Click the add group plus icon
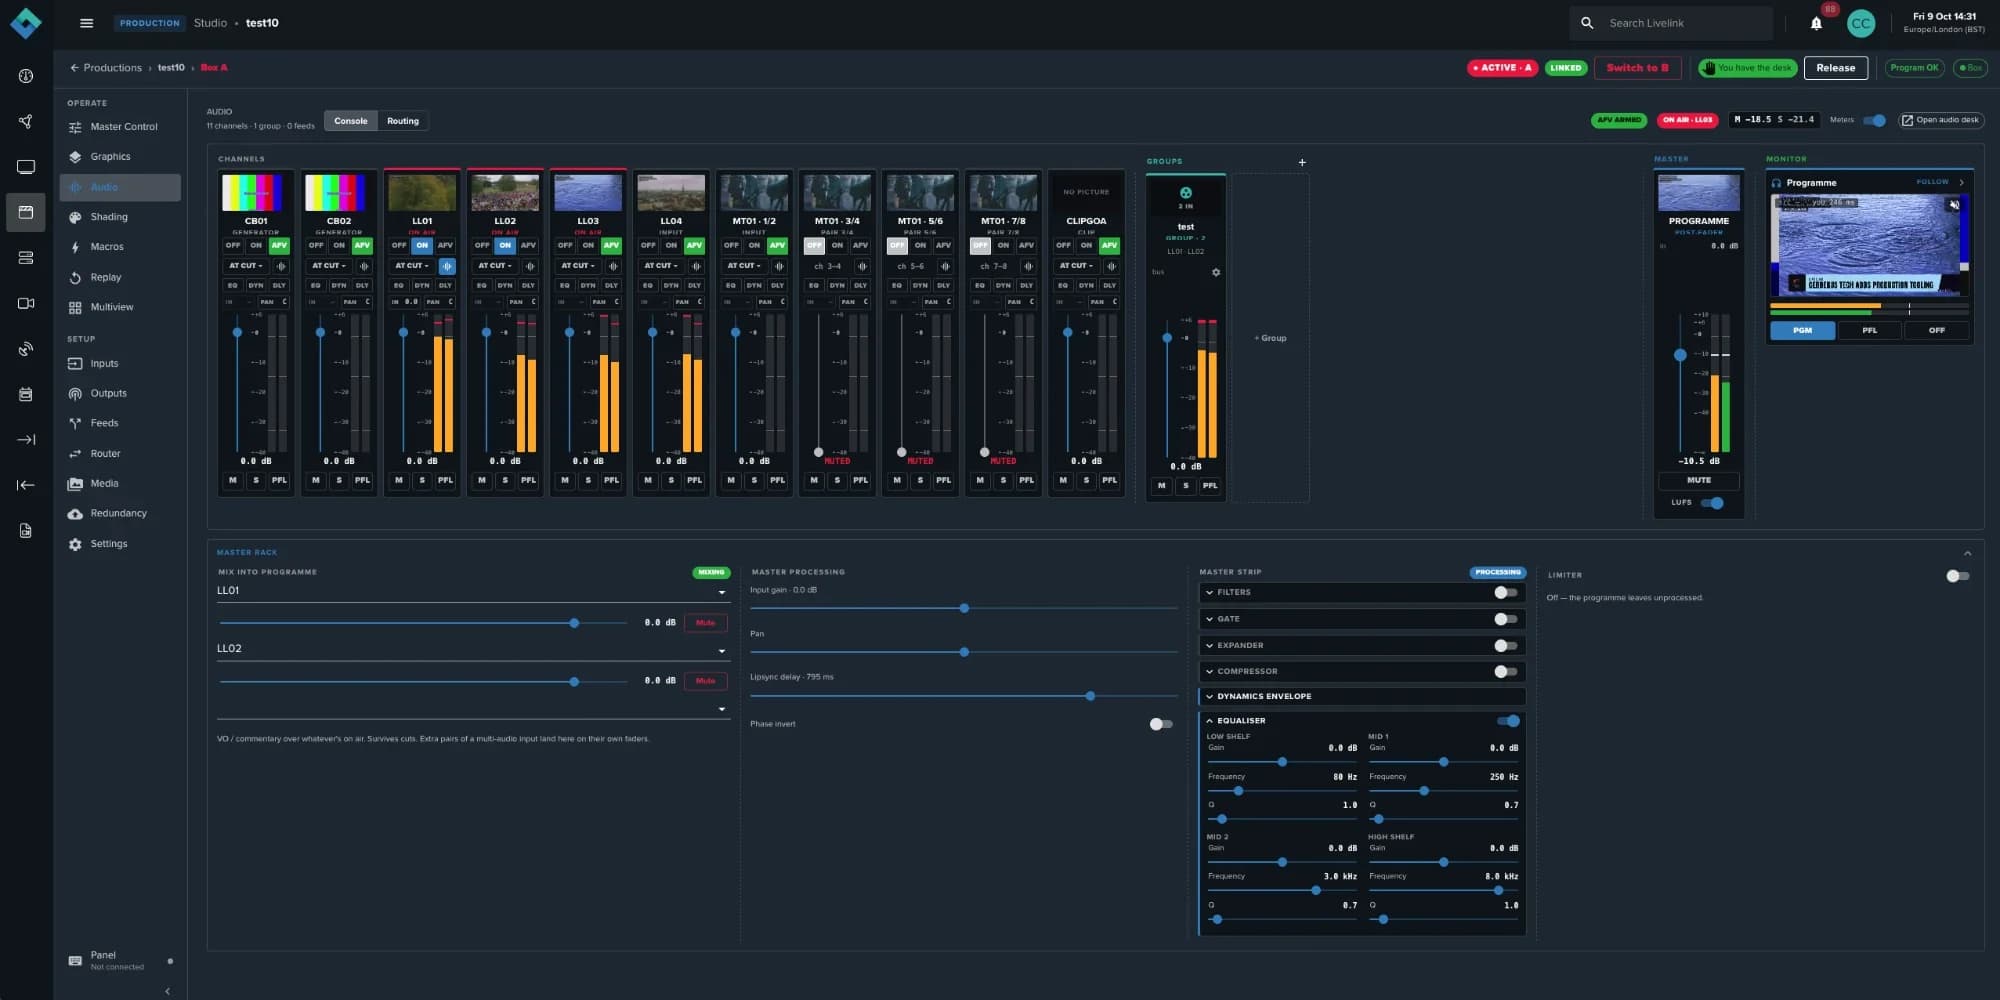The height and width of the screenshot is (1000, 2000). click(x=1302, y=162)
